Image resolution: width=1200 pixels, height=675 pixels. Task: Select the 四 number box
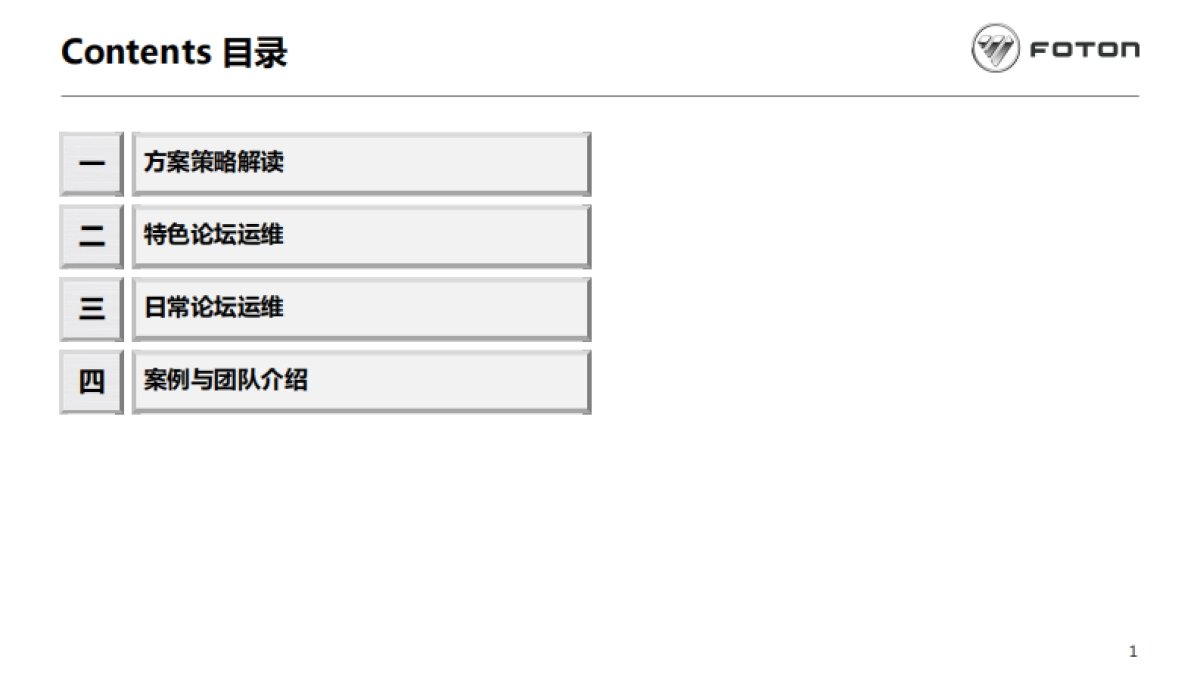(x=91, y=381)
